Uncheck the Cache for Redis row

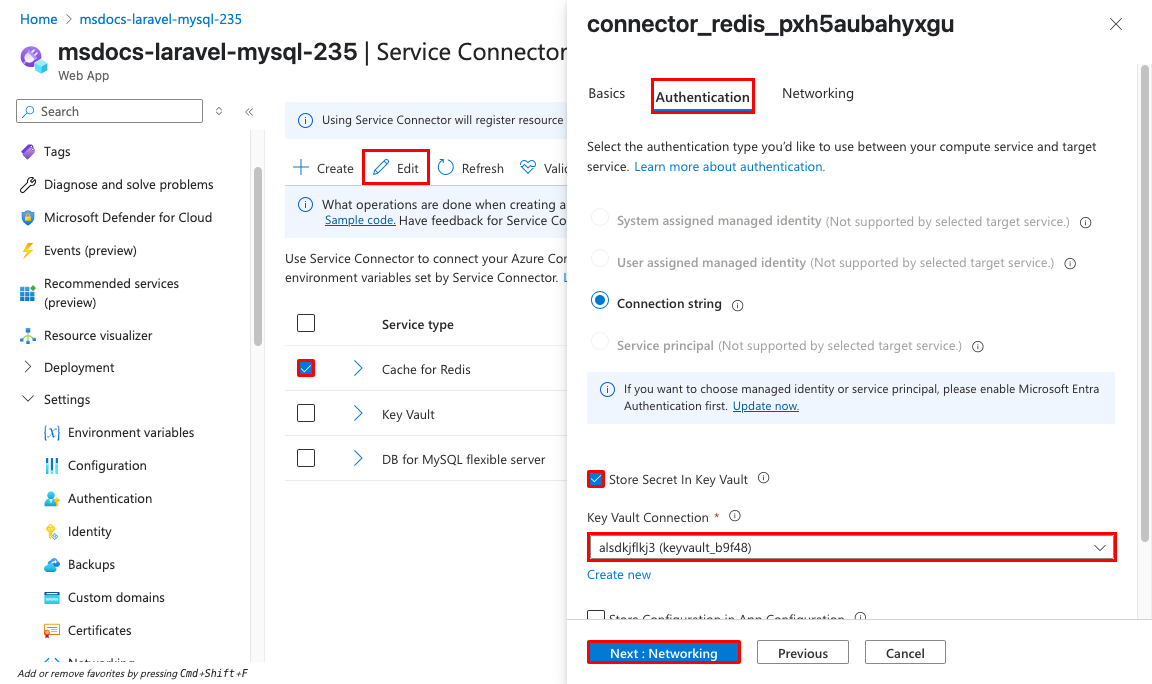point(305,368)
